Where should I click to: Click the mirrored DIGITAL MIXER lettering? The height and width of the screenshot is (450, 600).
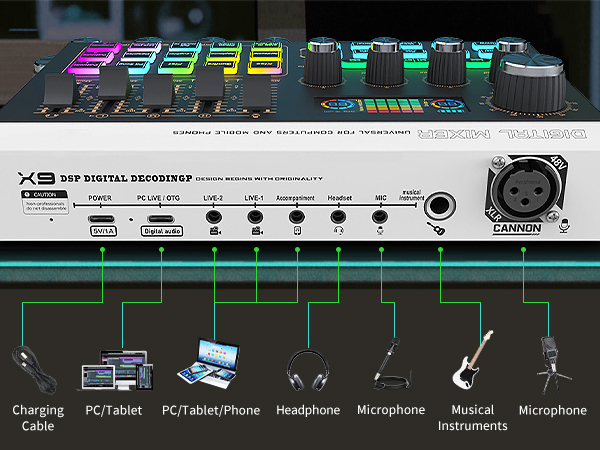pos(502,134)
